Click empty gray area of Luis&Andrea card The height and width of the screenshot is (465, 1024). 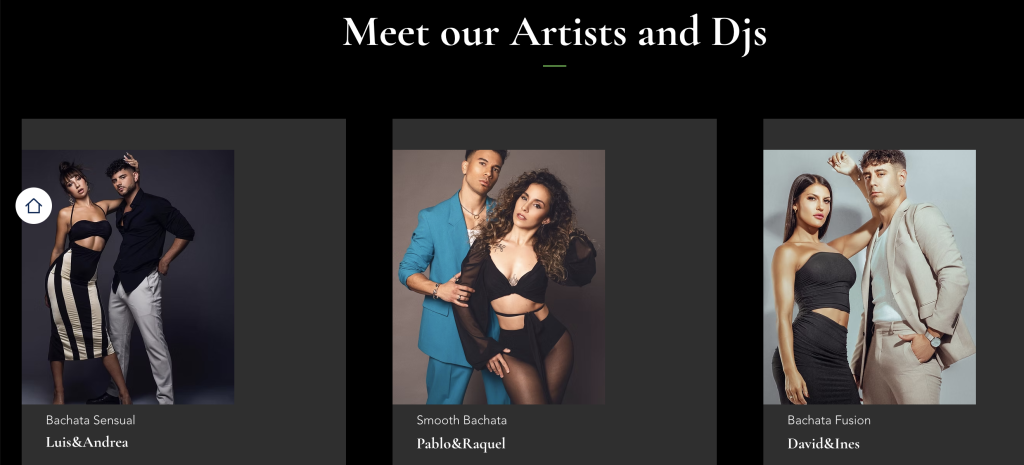coord(291,274)
